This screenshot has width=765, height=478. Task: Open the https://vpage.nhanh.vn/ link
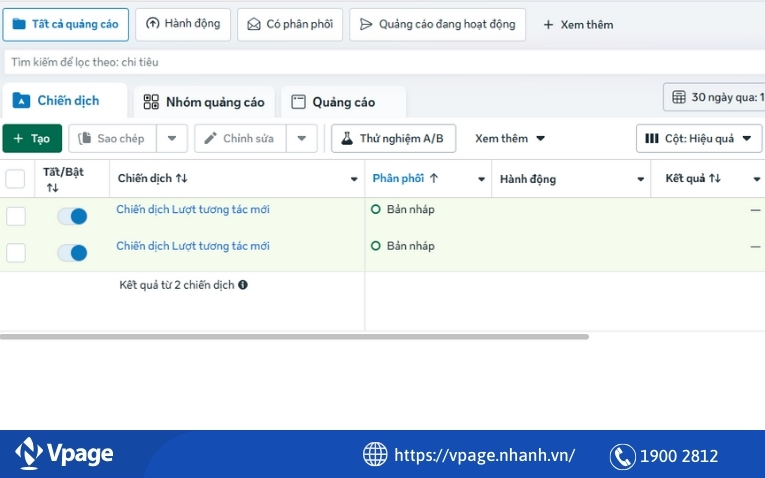[x=484, y=455]
